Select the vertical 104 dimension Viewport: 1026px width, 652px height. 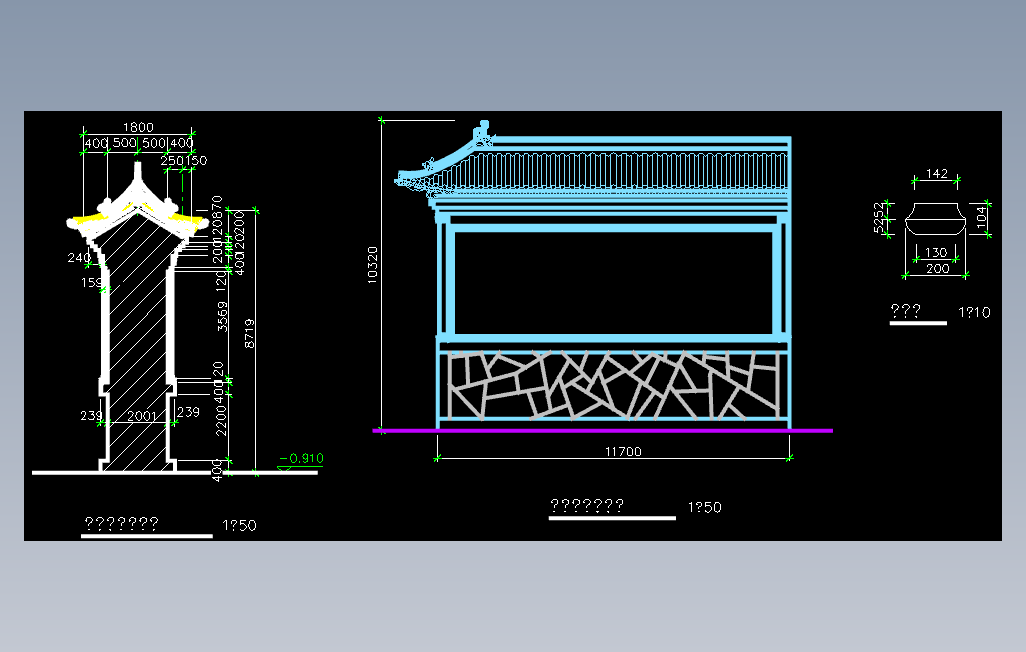[981, 217]
